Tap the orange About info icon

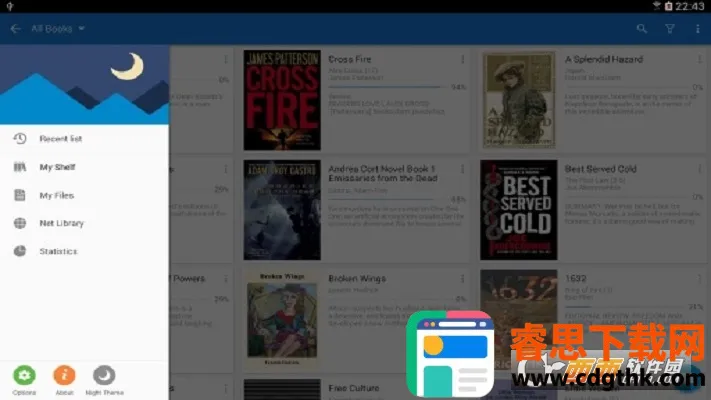point(64,375)
